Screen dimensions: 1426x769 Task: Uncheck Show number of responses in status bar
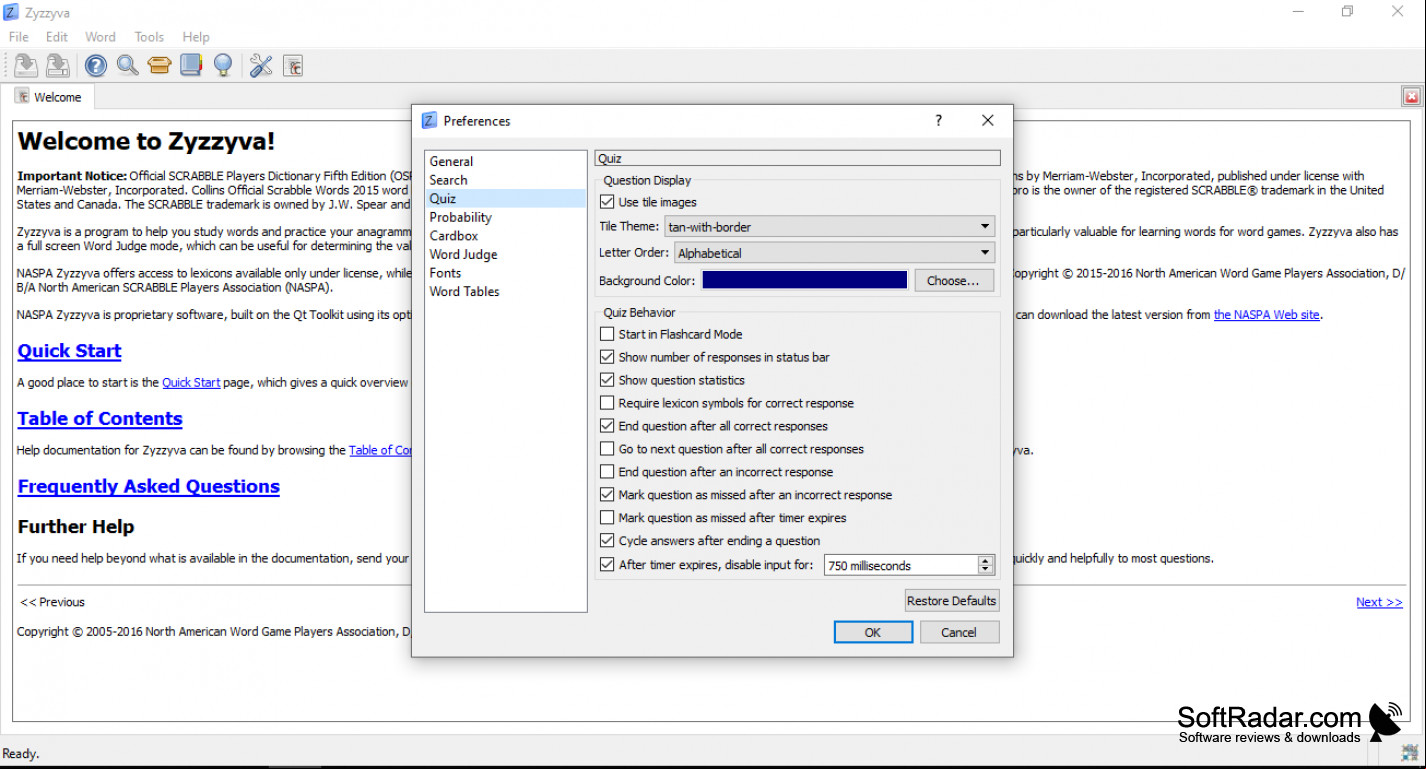coord(607,357)
